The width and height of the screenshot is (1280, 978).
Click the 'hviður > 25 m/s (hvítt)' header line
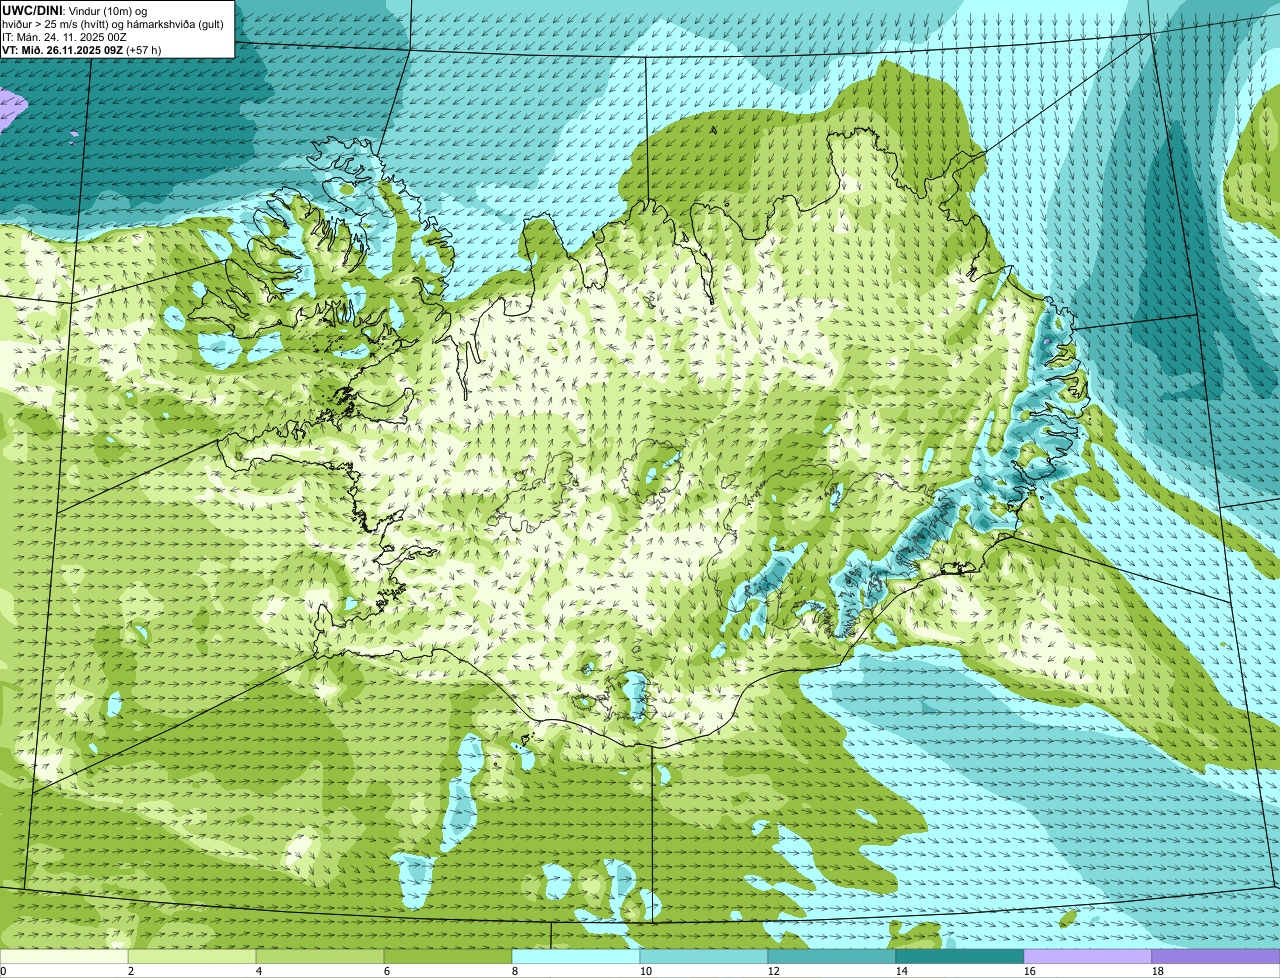coord(113,24)
